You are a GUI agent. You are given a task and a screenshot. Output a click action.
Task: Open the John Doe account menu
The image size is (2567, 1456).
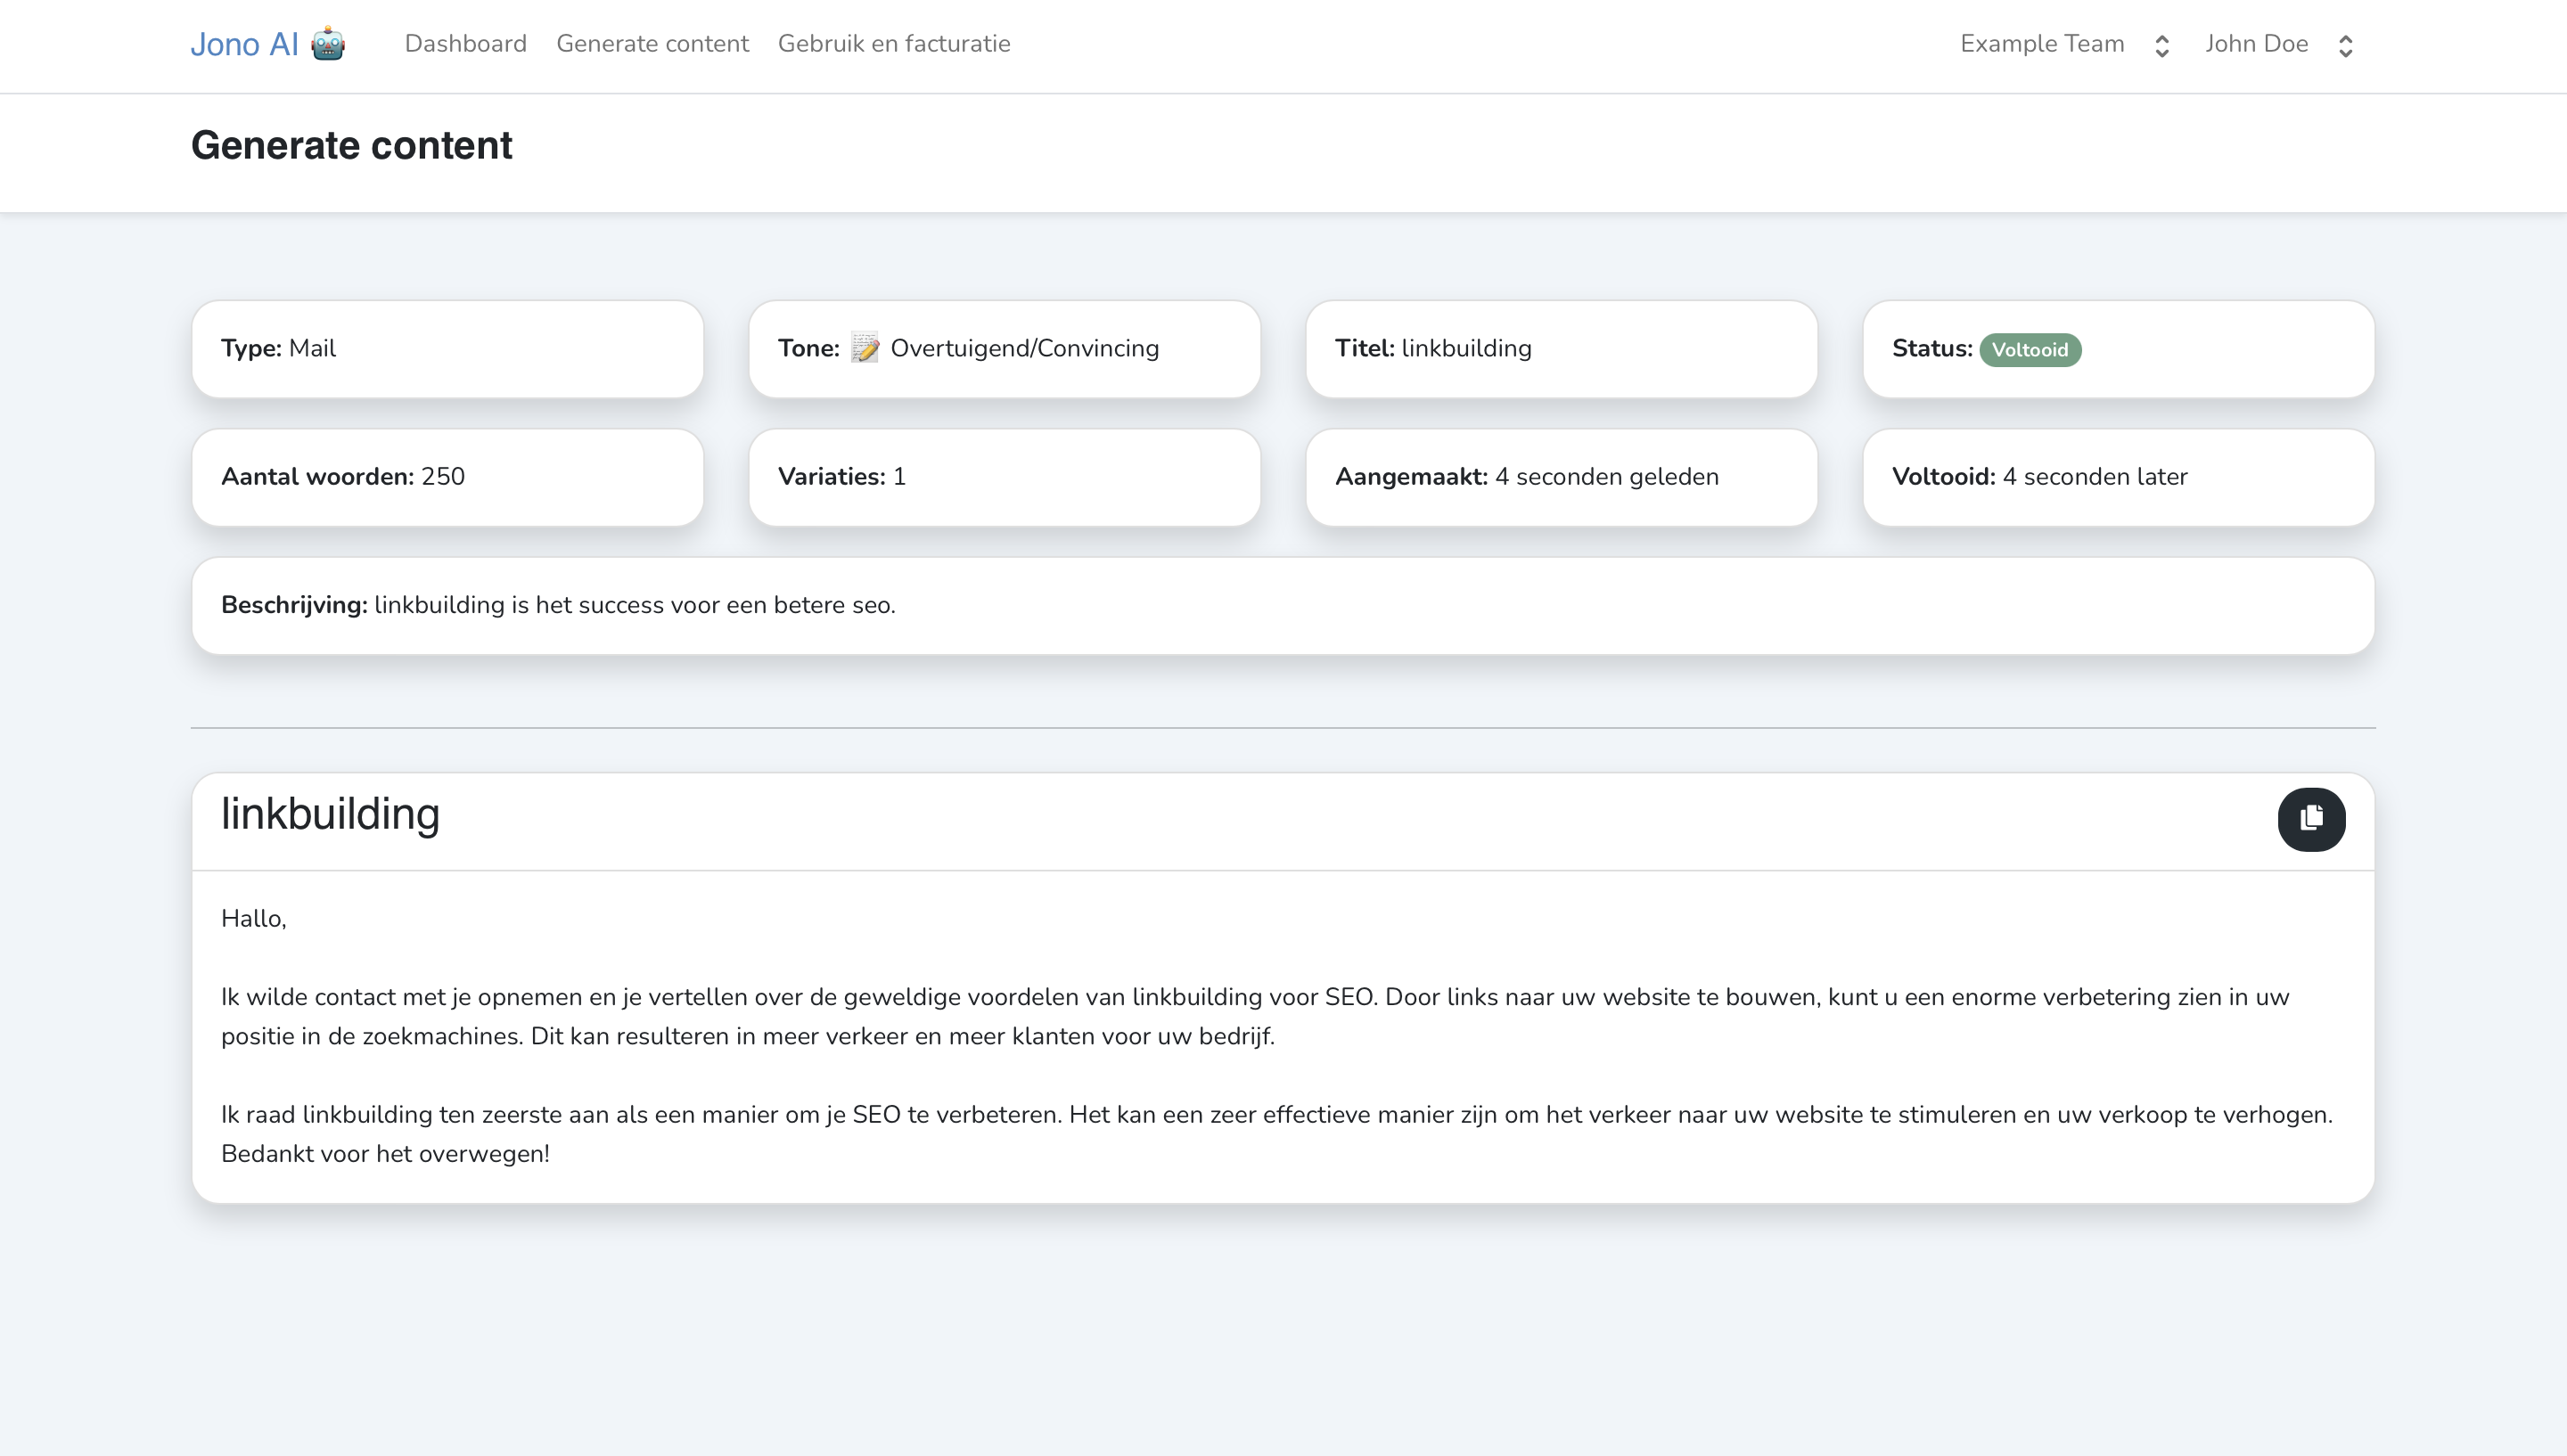pyautogui.click(x=2257, y=43)
